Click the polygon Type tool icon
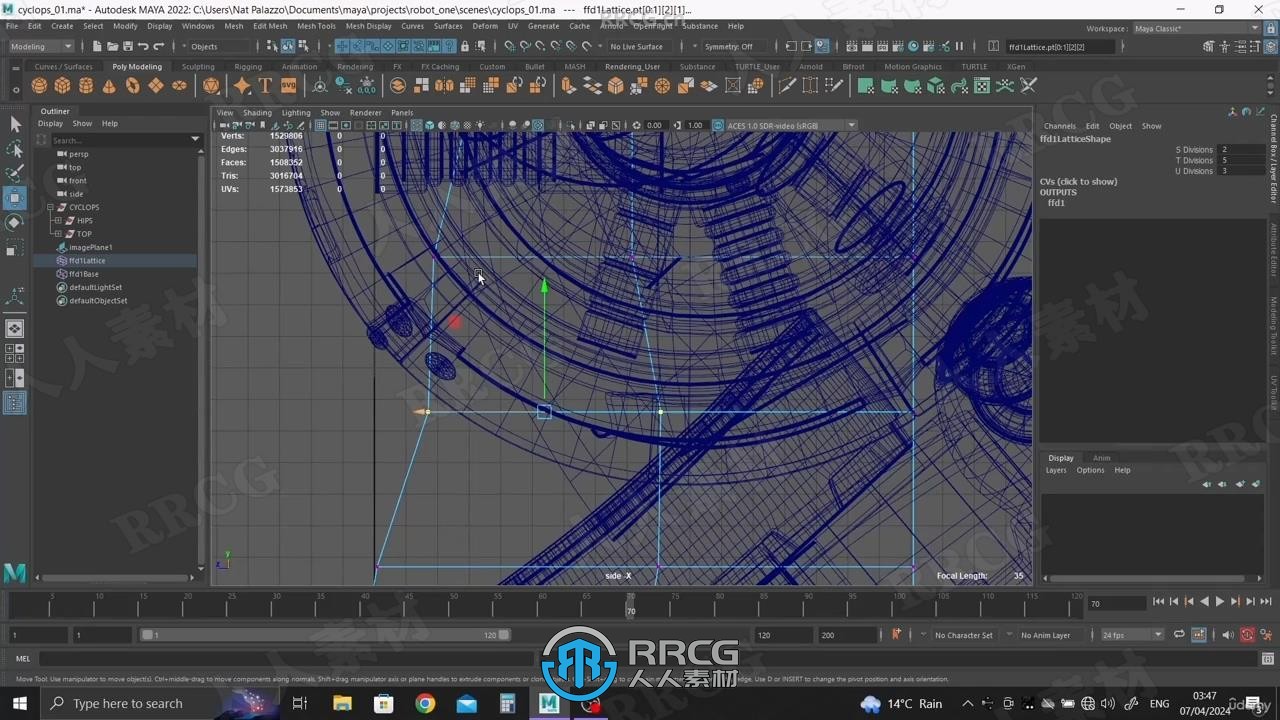Image resolution: width=1280 pixels, height=720 pixels. pos(265,86)
